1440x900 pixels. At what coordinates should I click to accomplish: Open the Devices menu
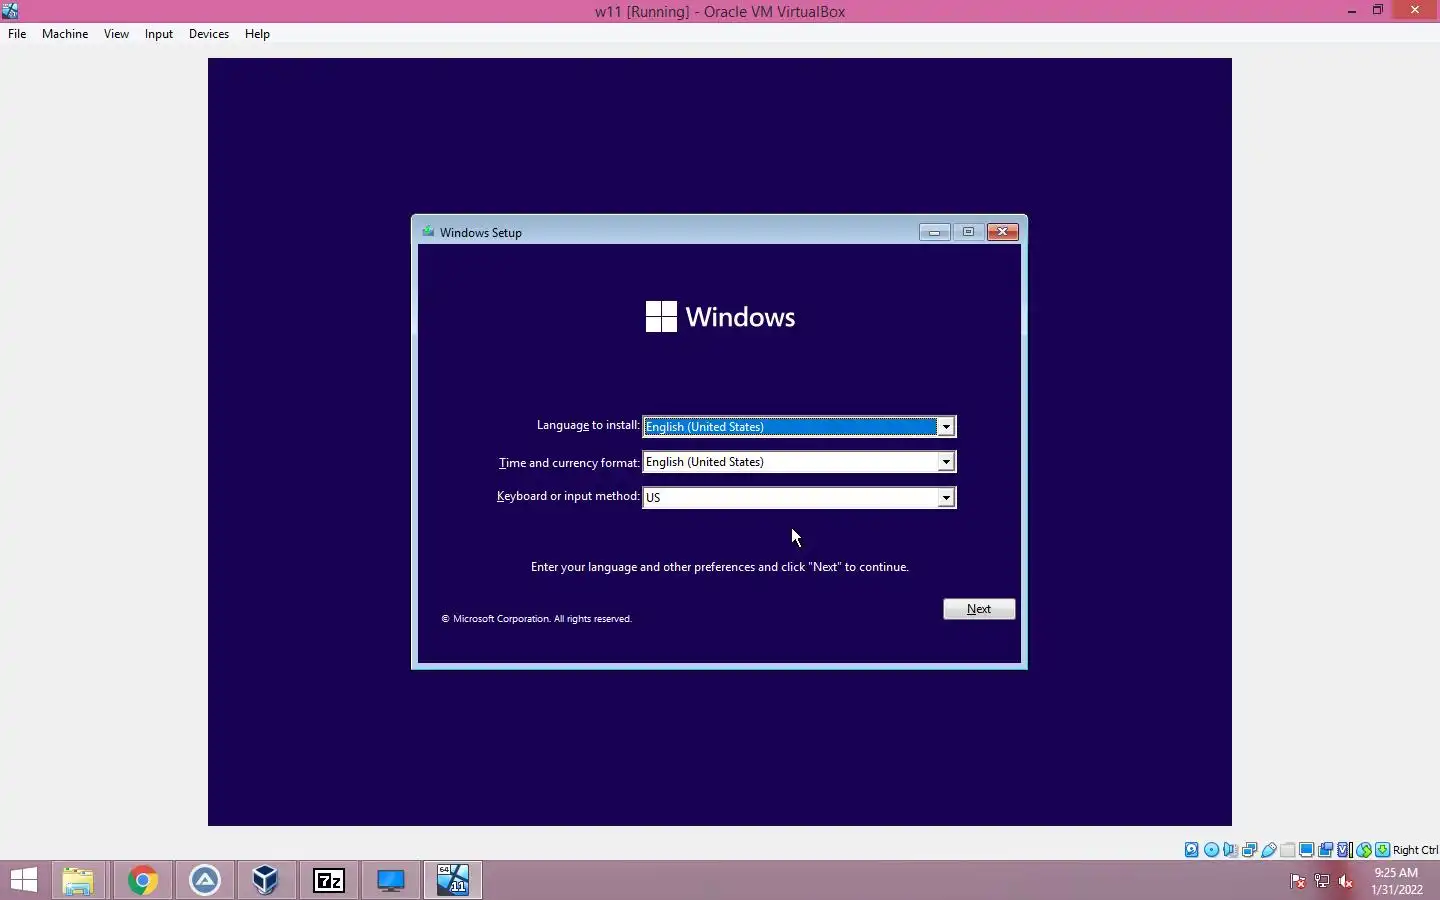209,34
